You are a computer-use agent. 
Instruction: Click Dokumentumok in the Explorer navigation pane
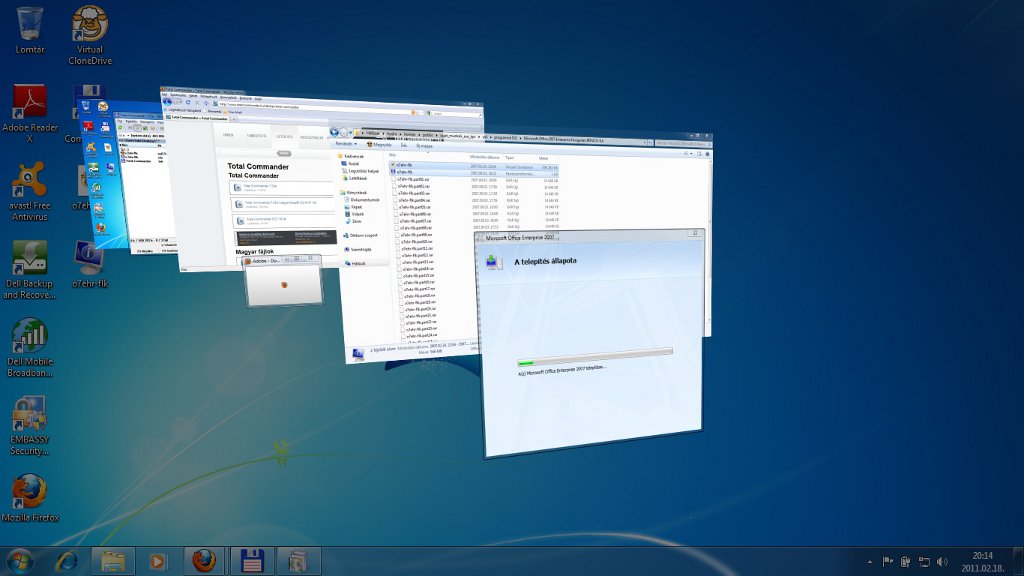coord(364,200)
